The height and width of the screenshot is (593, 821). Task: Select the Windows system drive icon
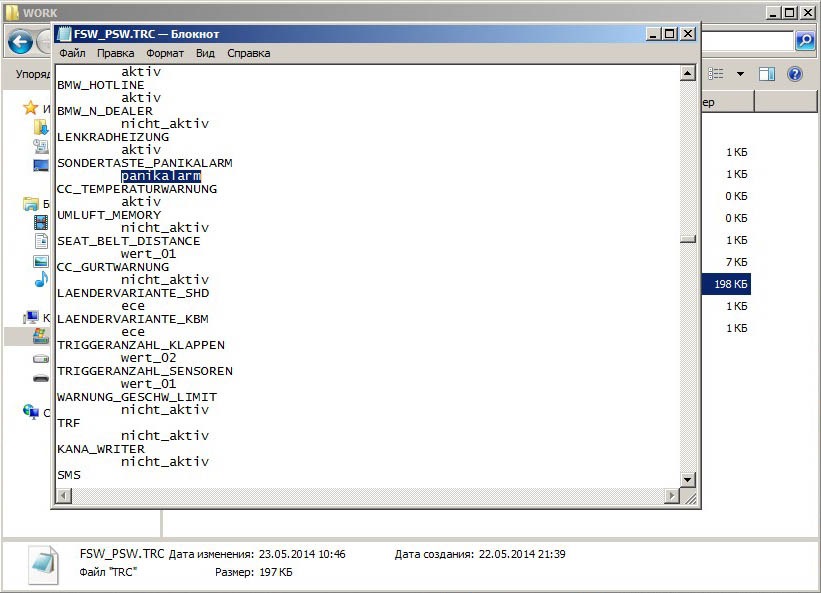[41, 336]
